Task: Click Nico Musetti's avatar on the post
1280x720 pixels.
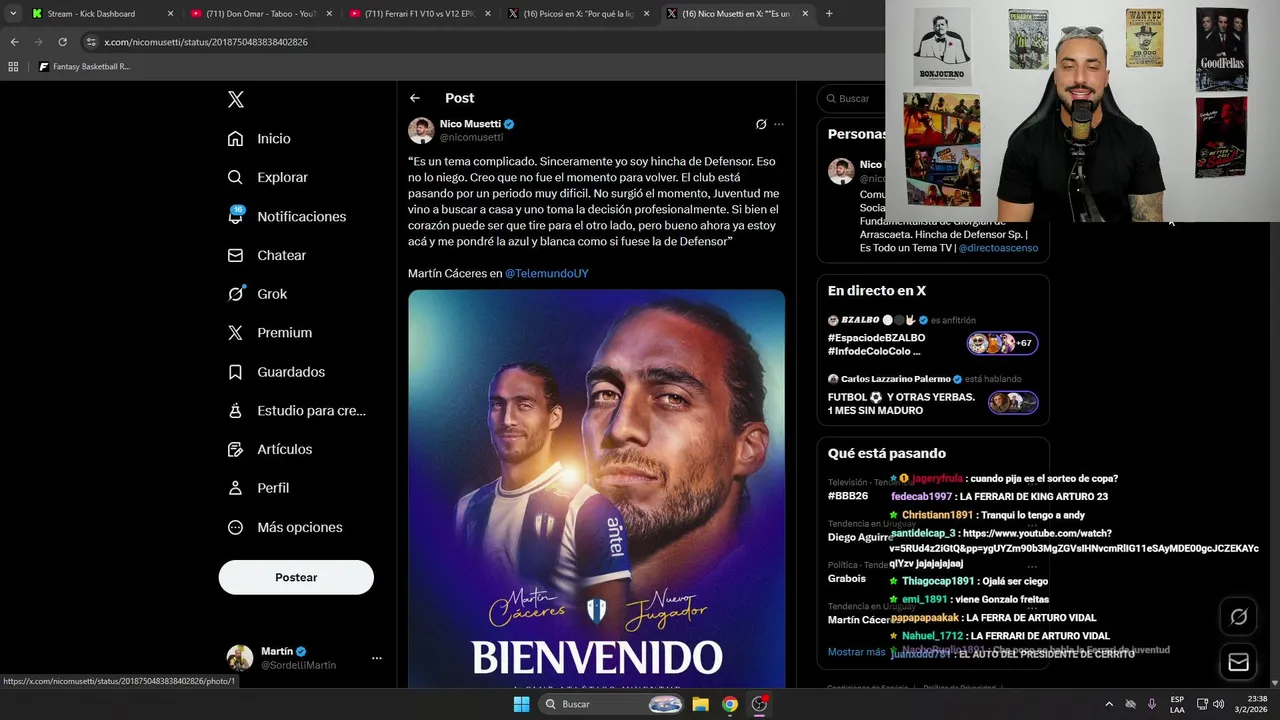Action: [x=421, y=130]
